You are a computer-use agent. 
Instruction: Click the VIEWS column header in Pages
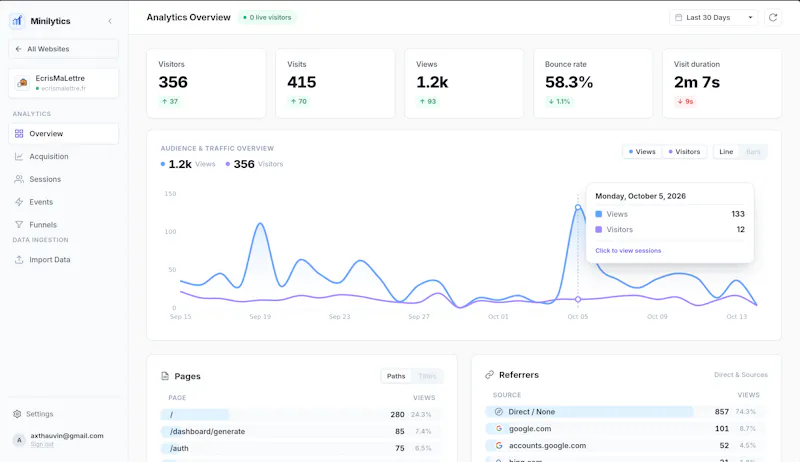pos(424,398)
